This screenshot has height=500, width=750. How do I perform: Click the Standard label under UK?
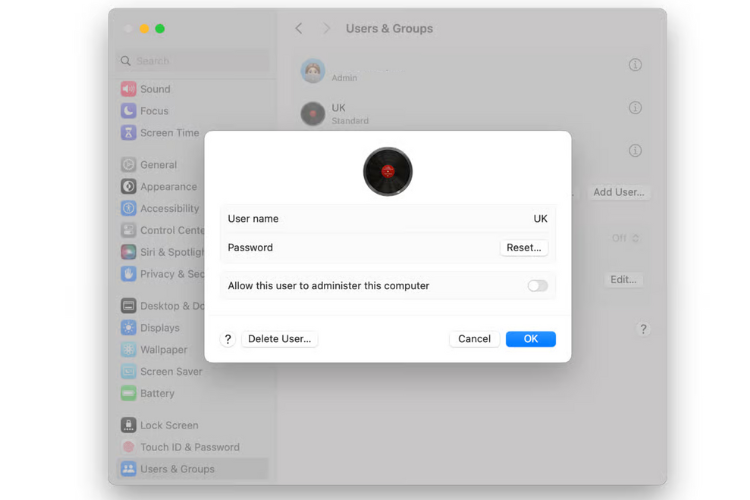pos(350,121)
